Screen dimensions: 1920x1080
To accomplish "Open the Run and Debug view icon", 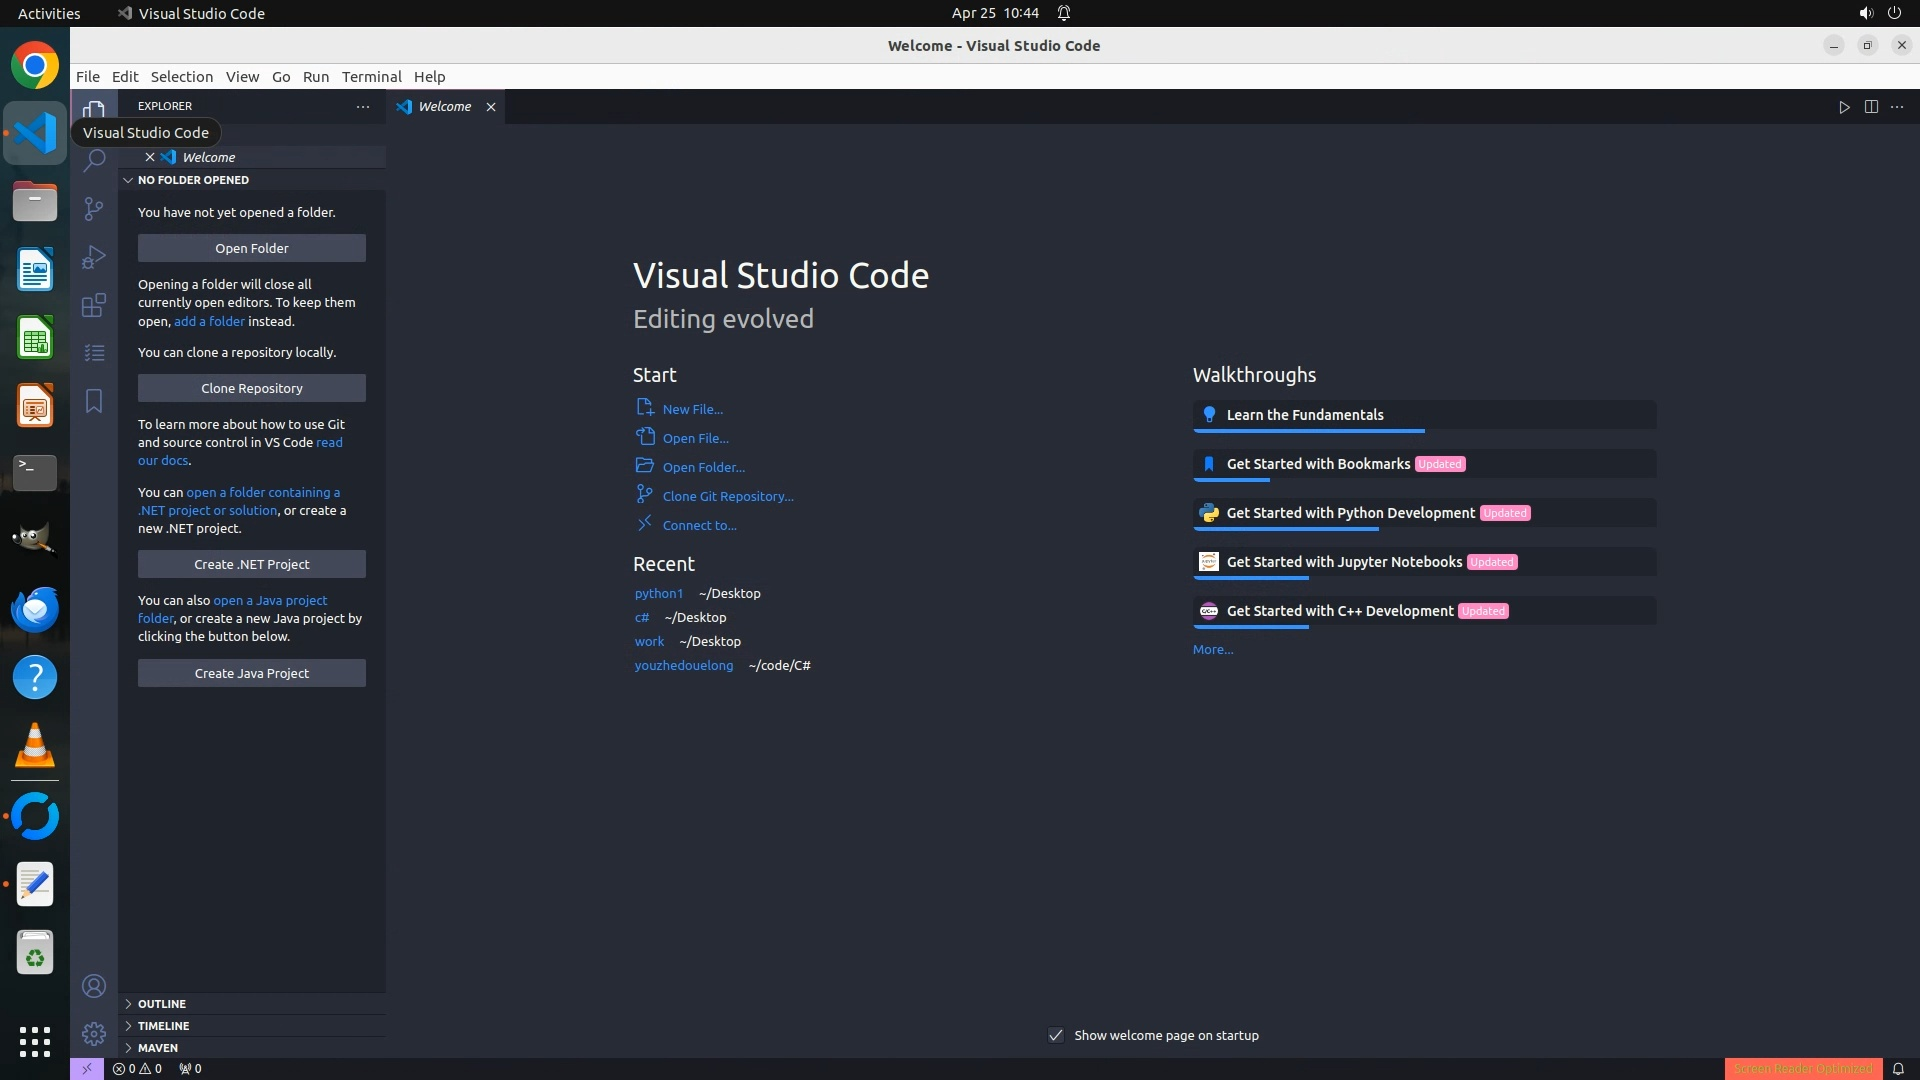I will tap(94, 257).
